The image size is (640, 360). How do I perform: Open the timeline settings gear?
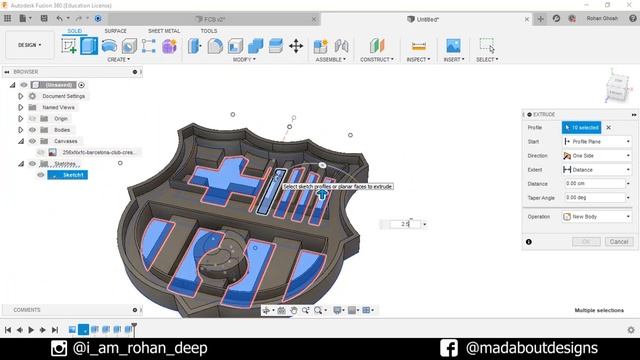click(x=631, y=330)
